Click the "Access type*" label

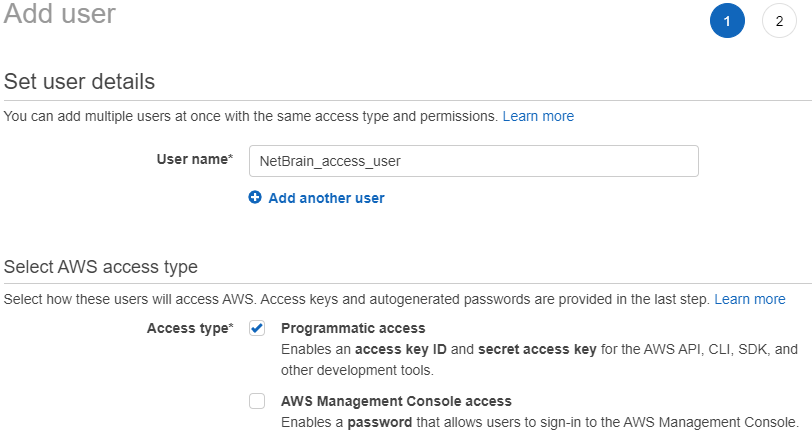tap(190, 328)
